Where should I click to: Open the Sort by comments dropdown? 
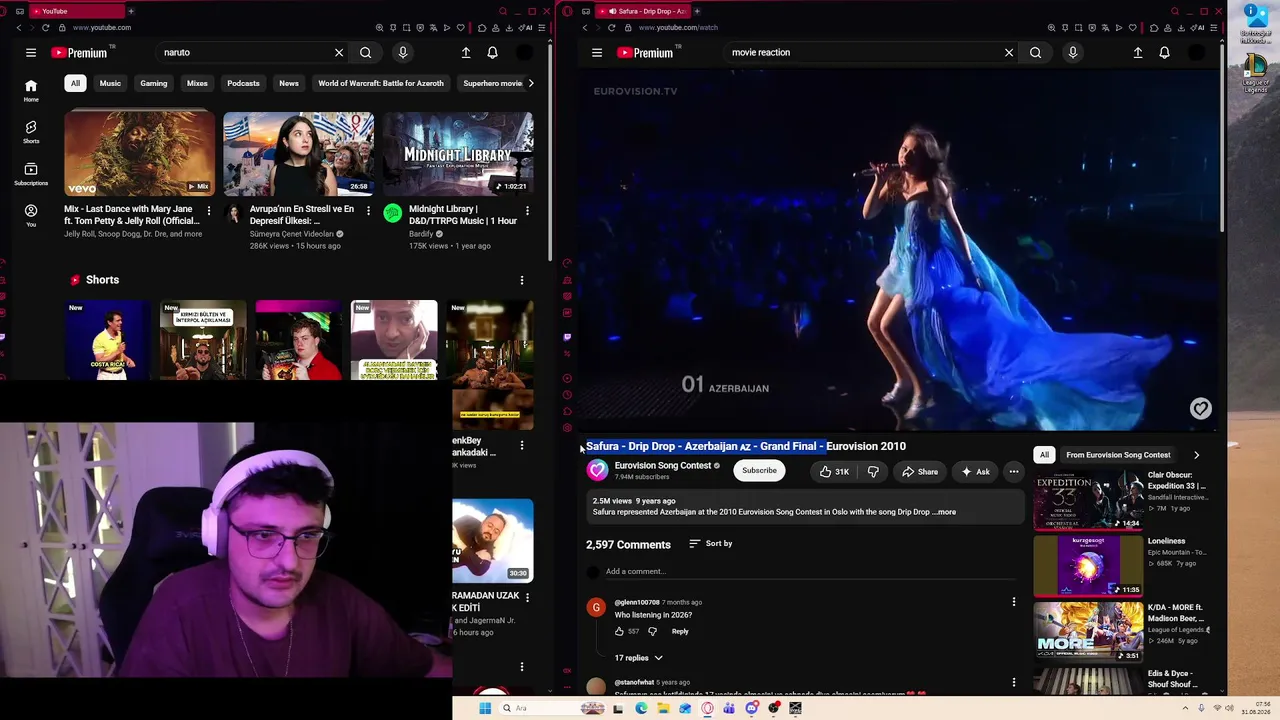[x=711, y=544]
